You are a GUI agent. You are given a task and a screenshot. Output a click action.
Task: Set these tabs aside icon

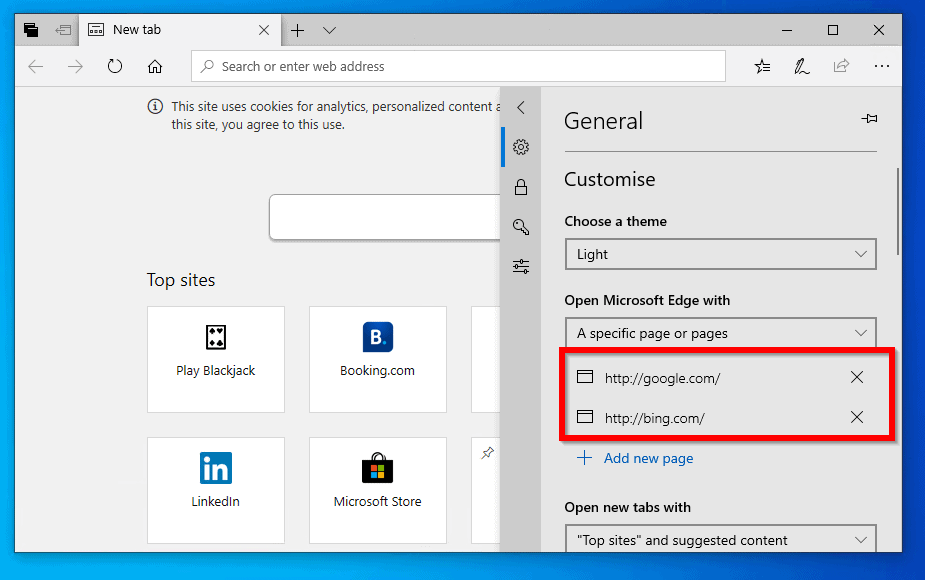tap(63, 30)
